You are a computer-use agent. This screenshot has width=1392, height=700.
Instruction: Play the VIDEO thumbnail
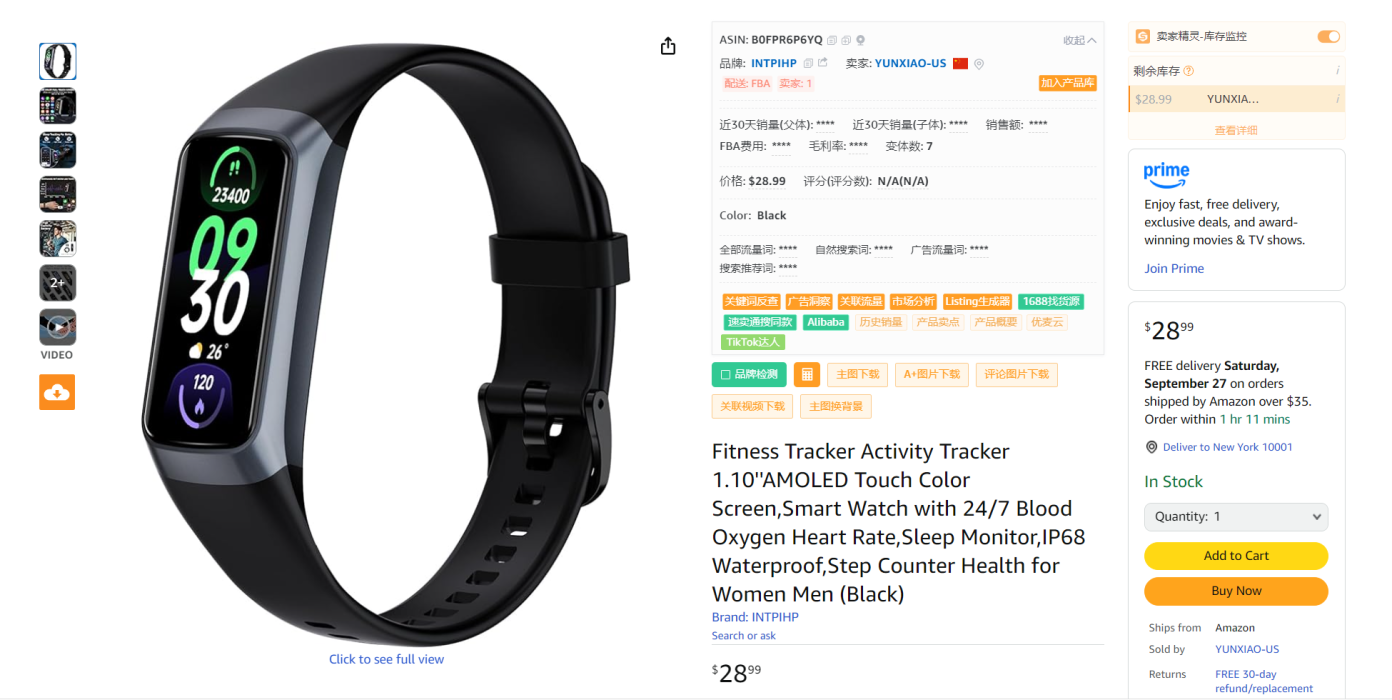click(57, 328)
